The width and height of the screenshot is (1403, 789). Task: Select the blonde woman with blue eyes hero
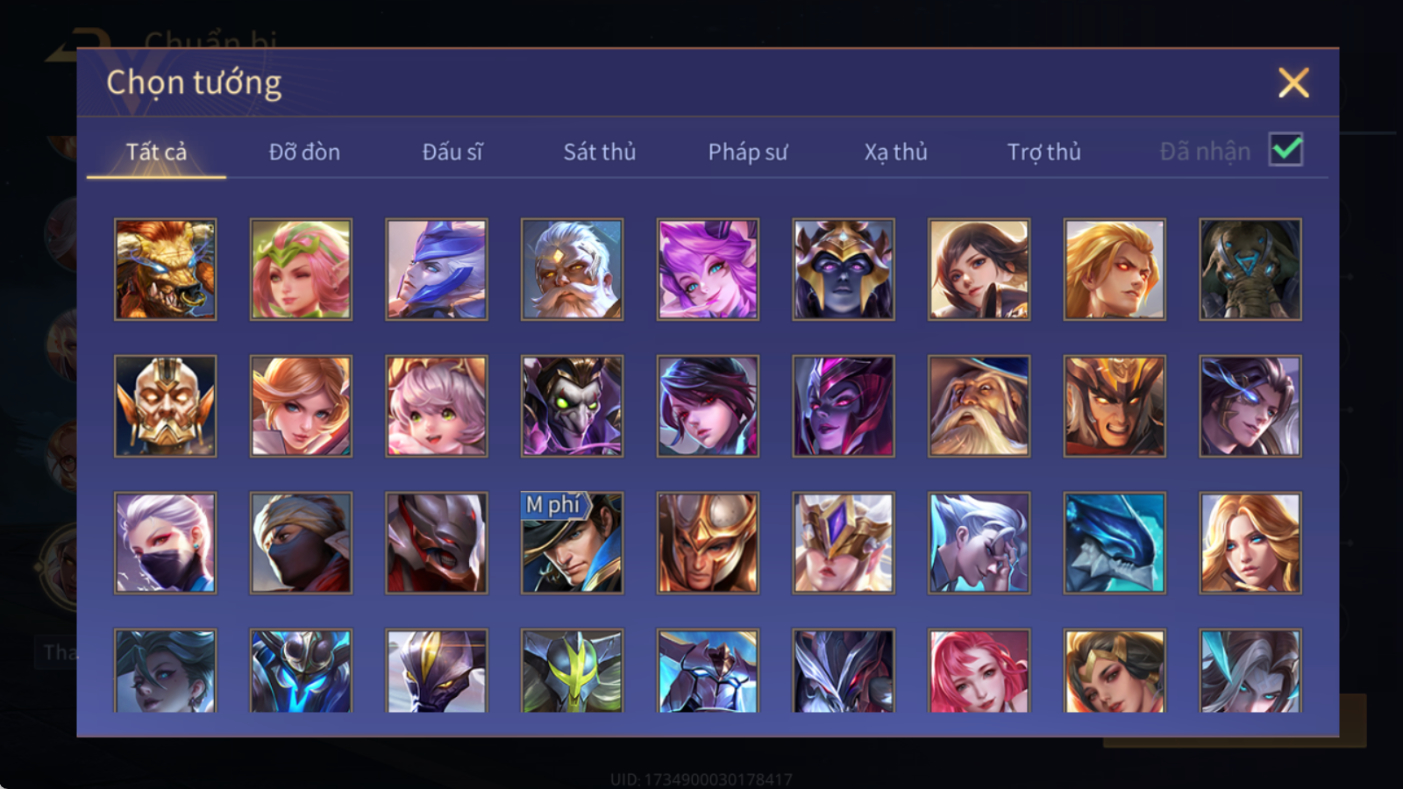pyautogui.click(x=1250, y=543)
